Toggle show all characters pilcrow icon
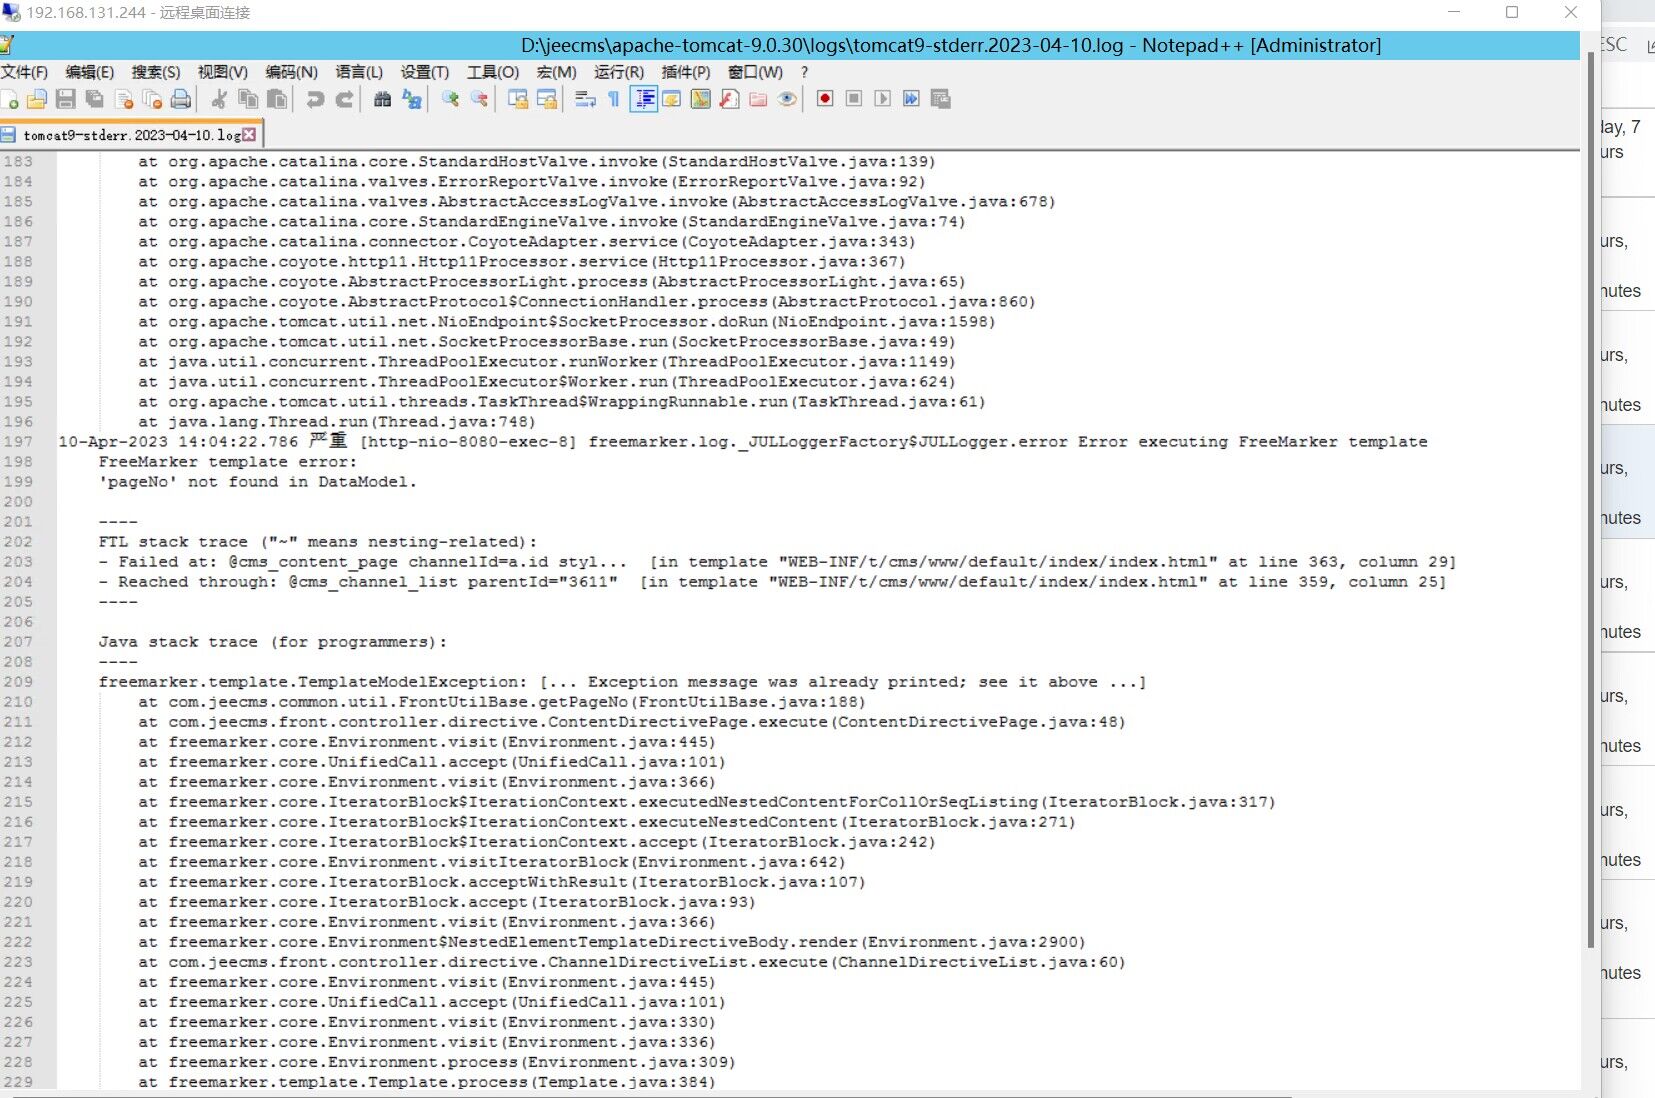This screenshot has height=1098, width=1655. (614, 99)
